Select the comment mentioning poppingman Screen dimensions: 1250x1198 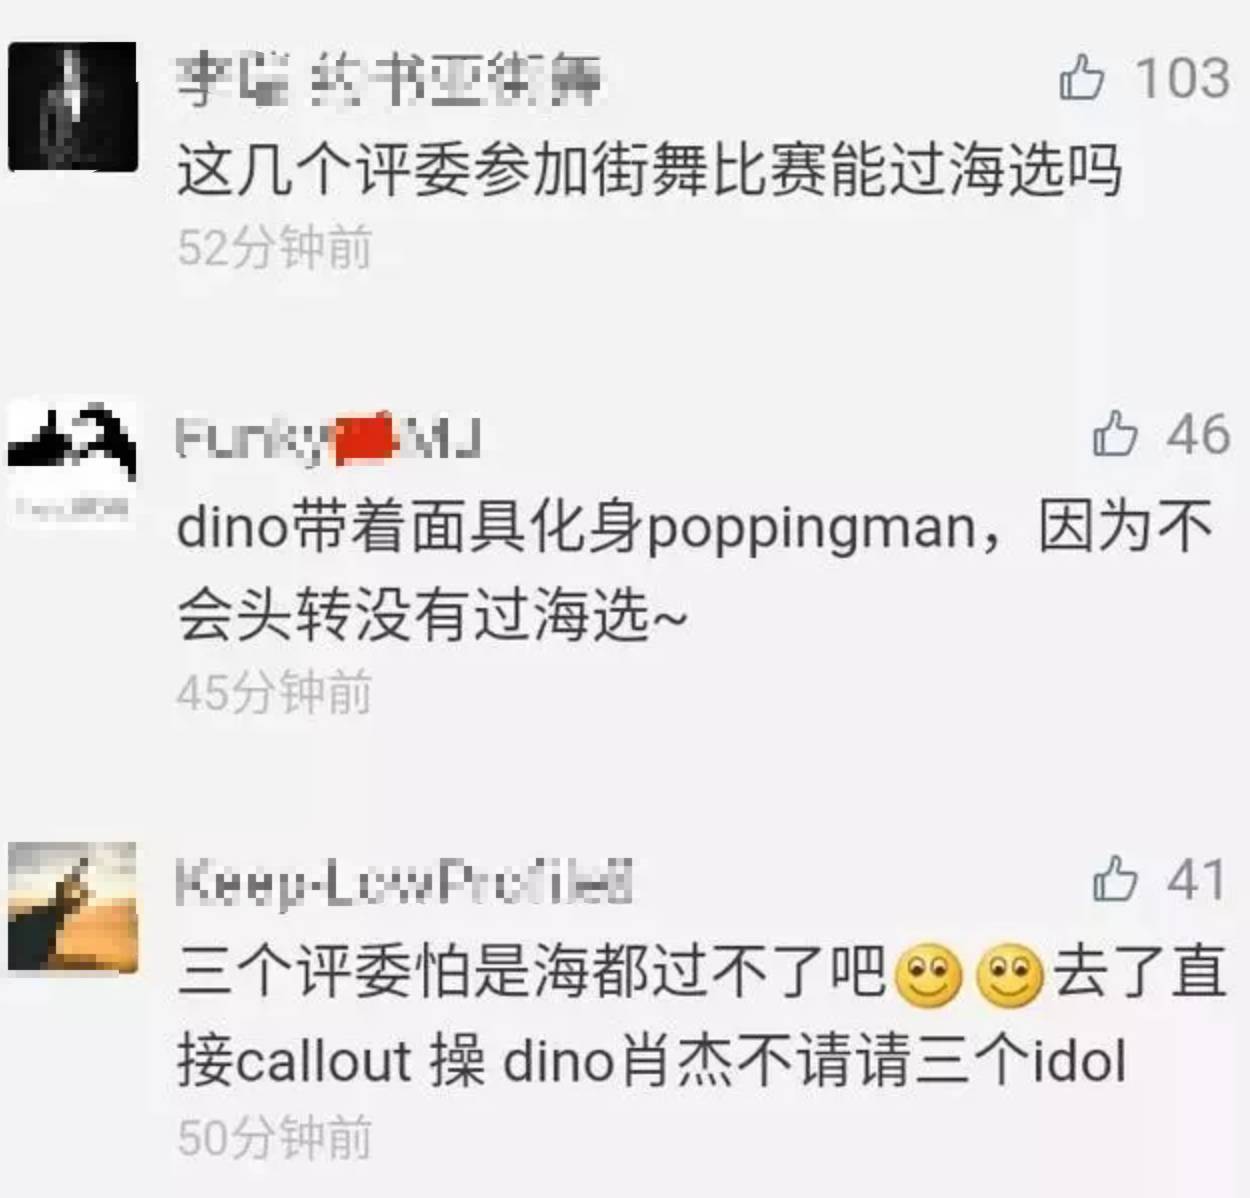[x=695, y=570]
